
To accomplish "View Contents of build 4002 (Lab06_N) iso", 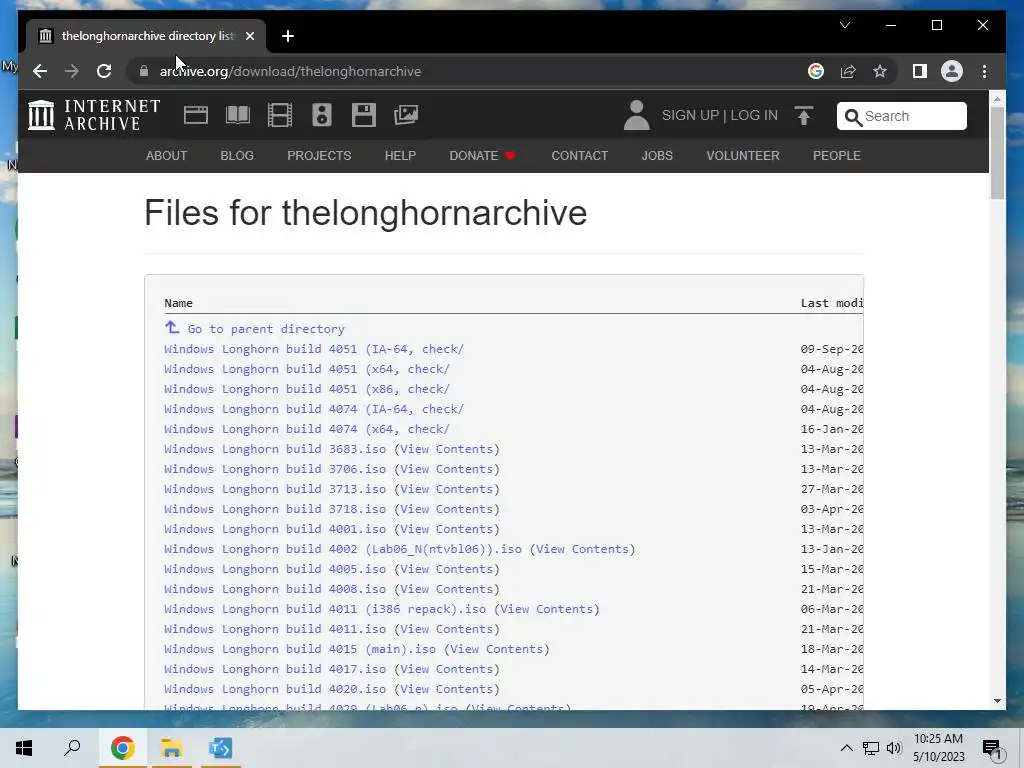I will click(582, 549).
